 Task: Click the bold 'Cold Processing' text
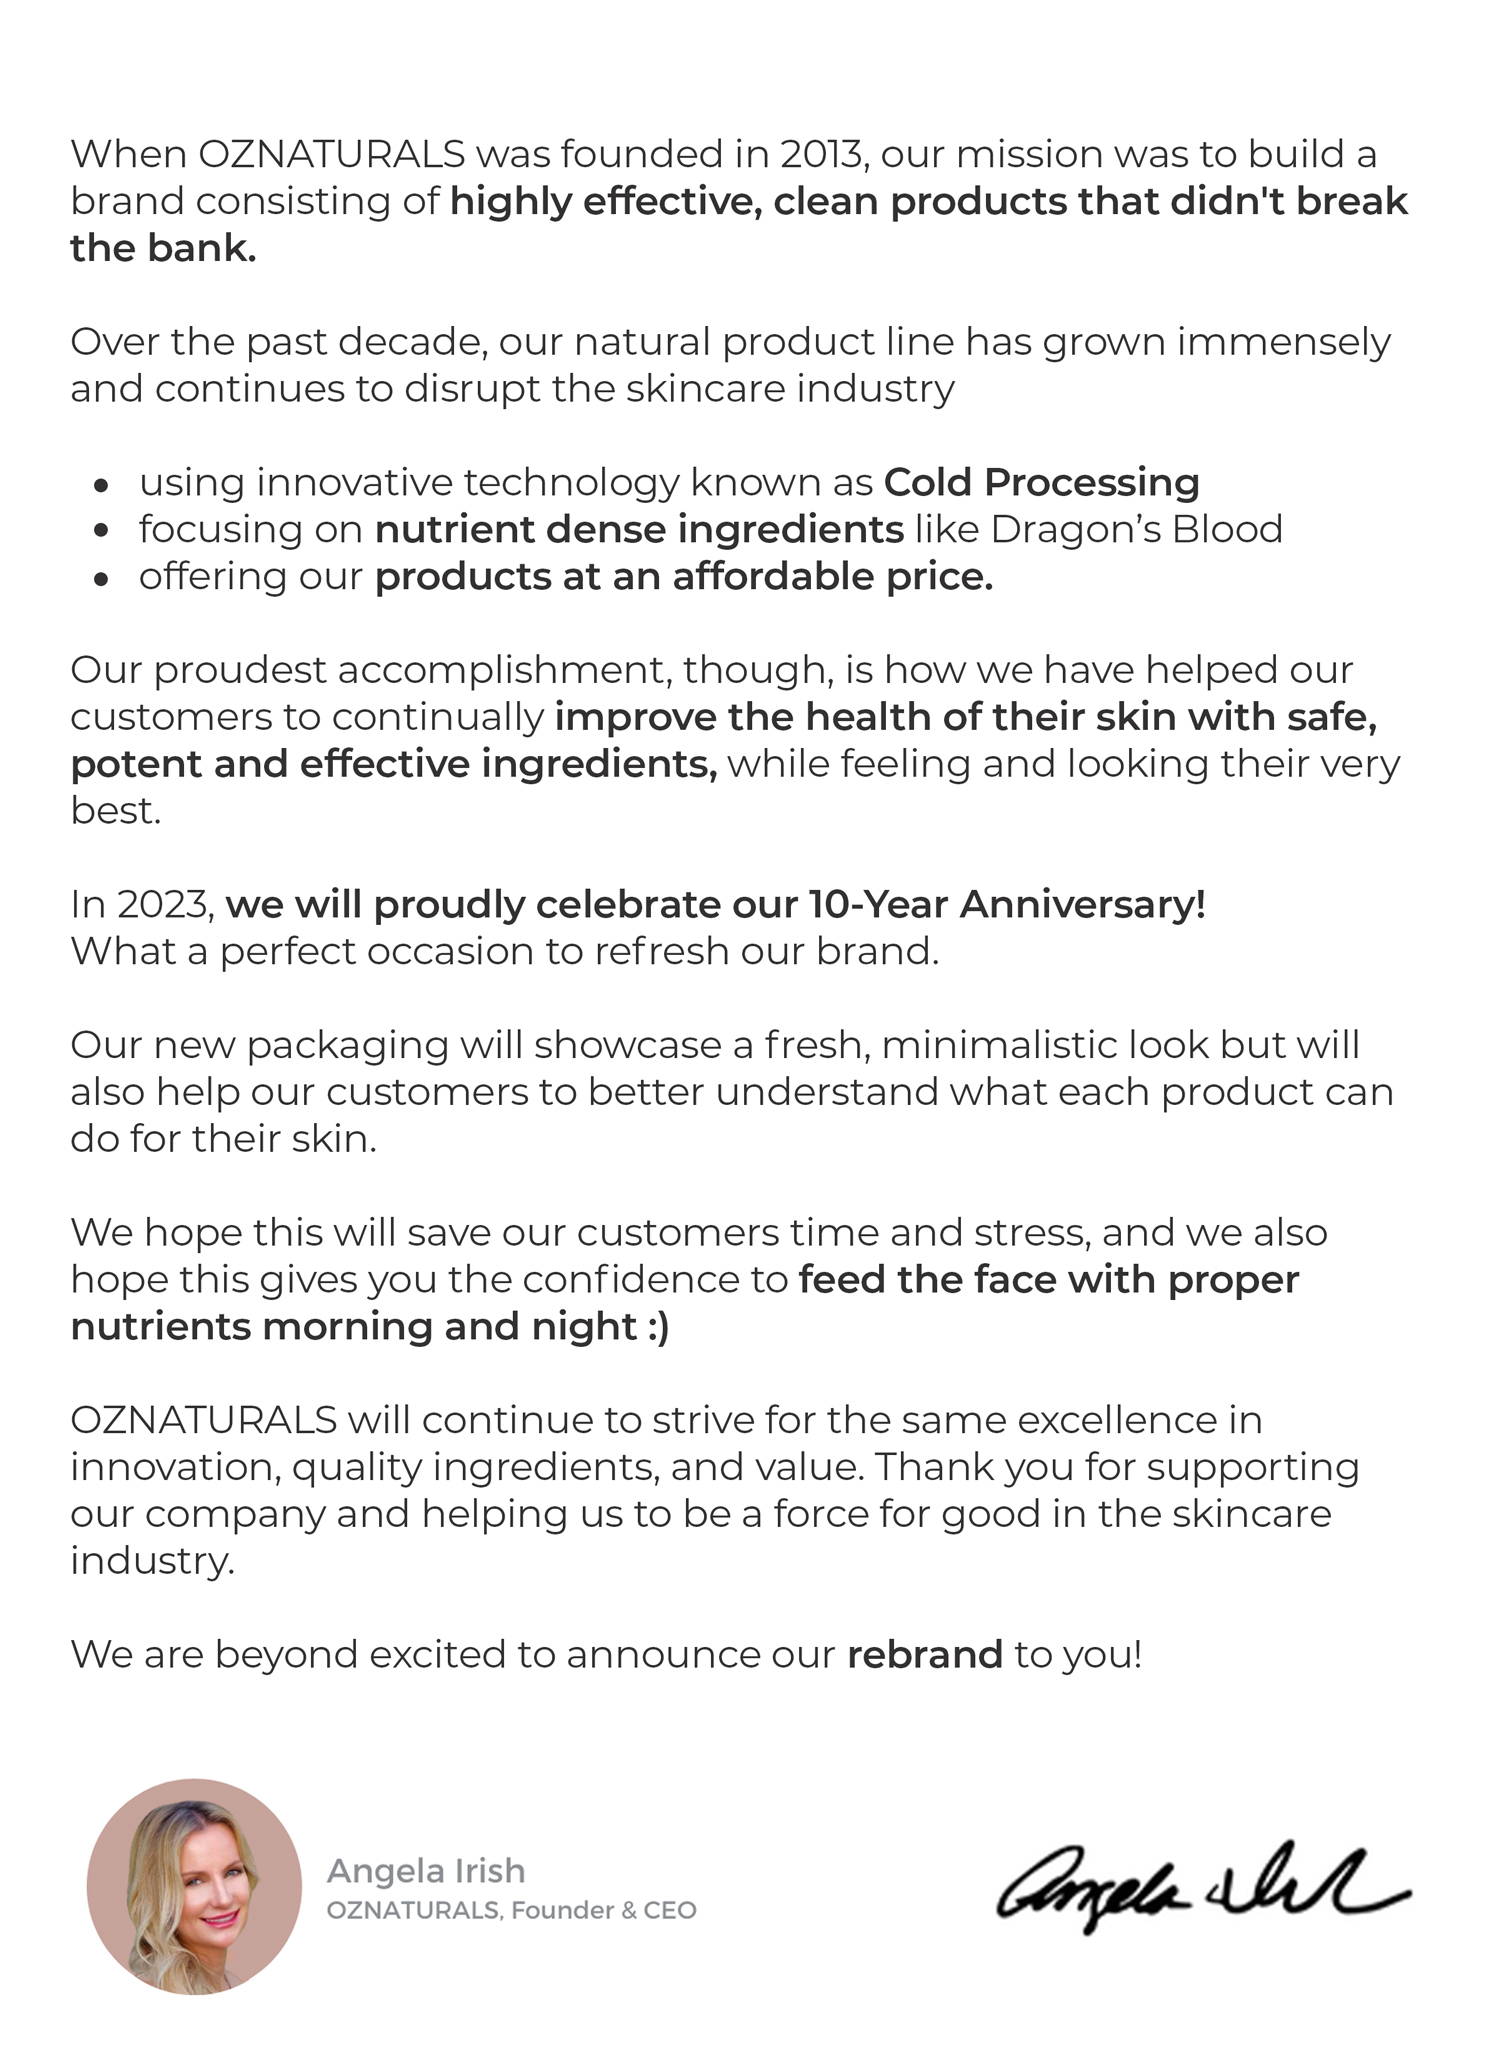(x=1042, y=482)
